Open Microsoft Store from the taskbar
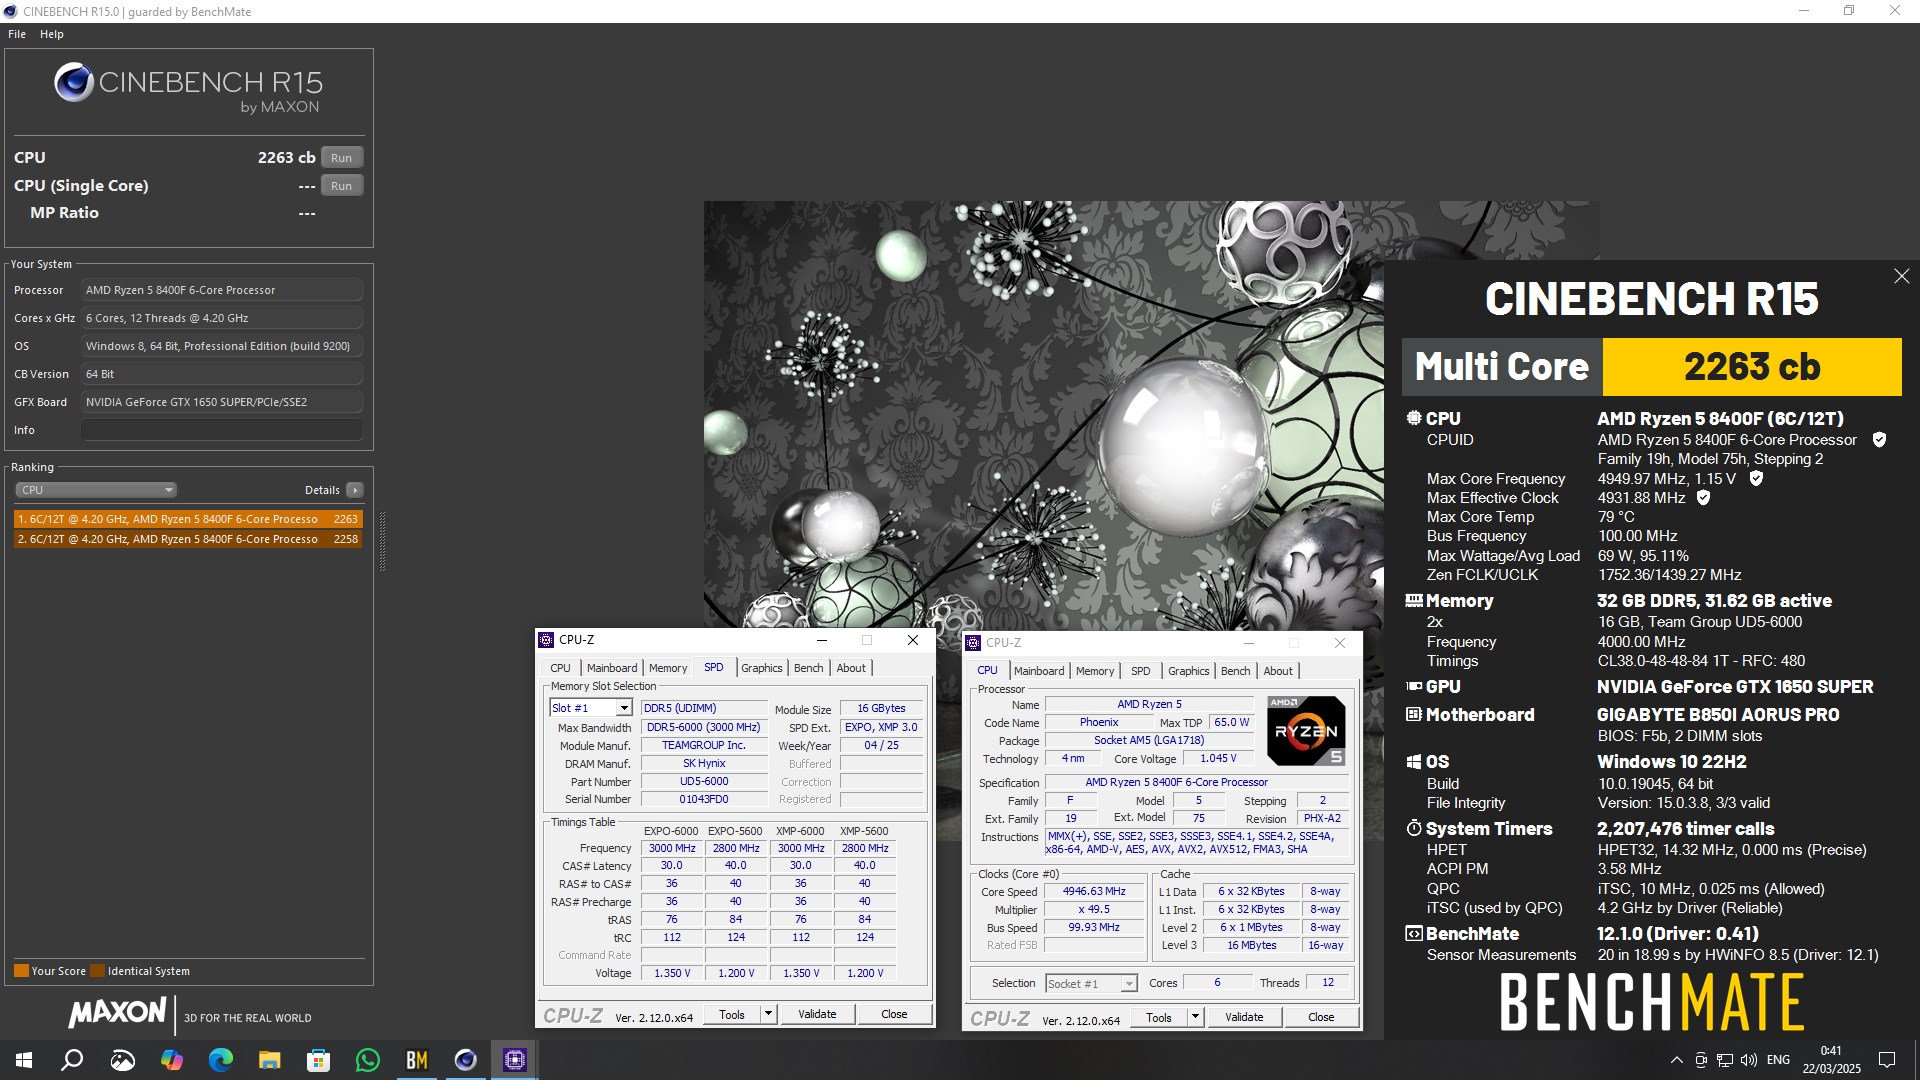This screenshot has width=1920, height=1080. click(x=319, y=1060)
